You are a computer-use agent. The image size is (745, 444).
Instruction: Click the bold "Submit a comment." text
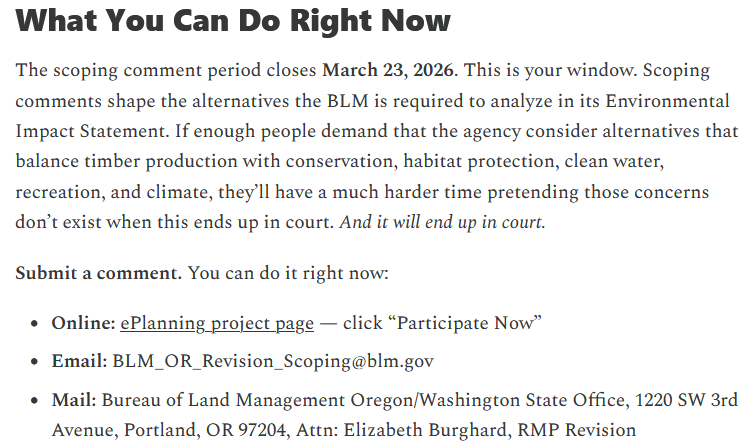(x=98, y=272)
